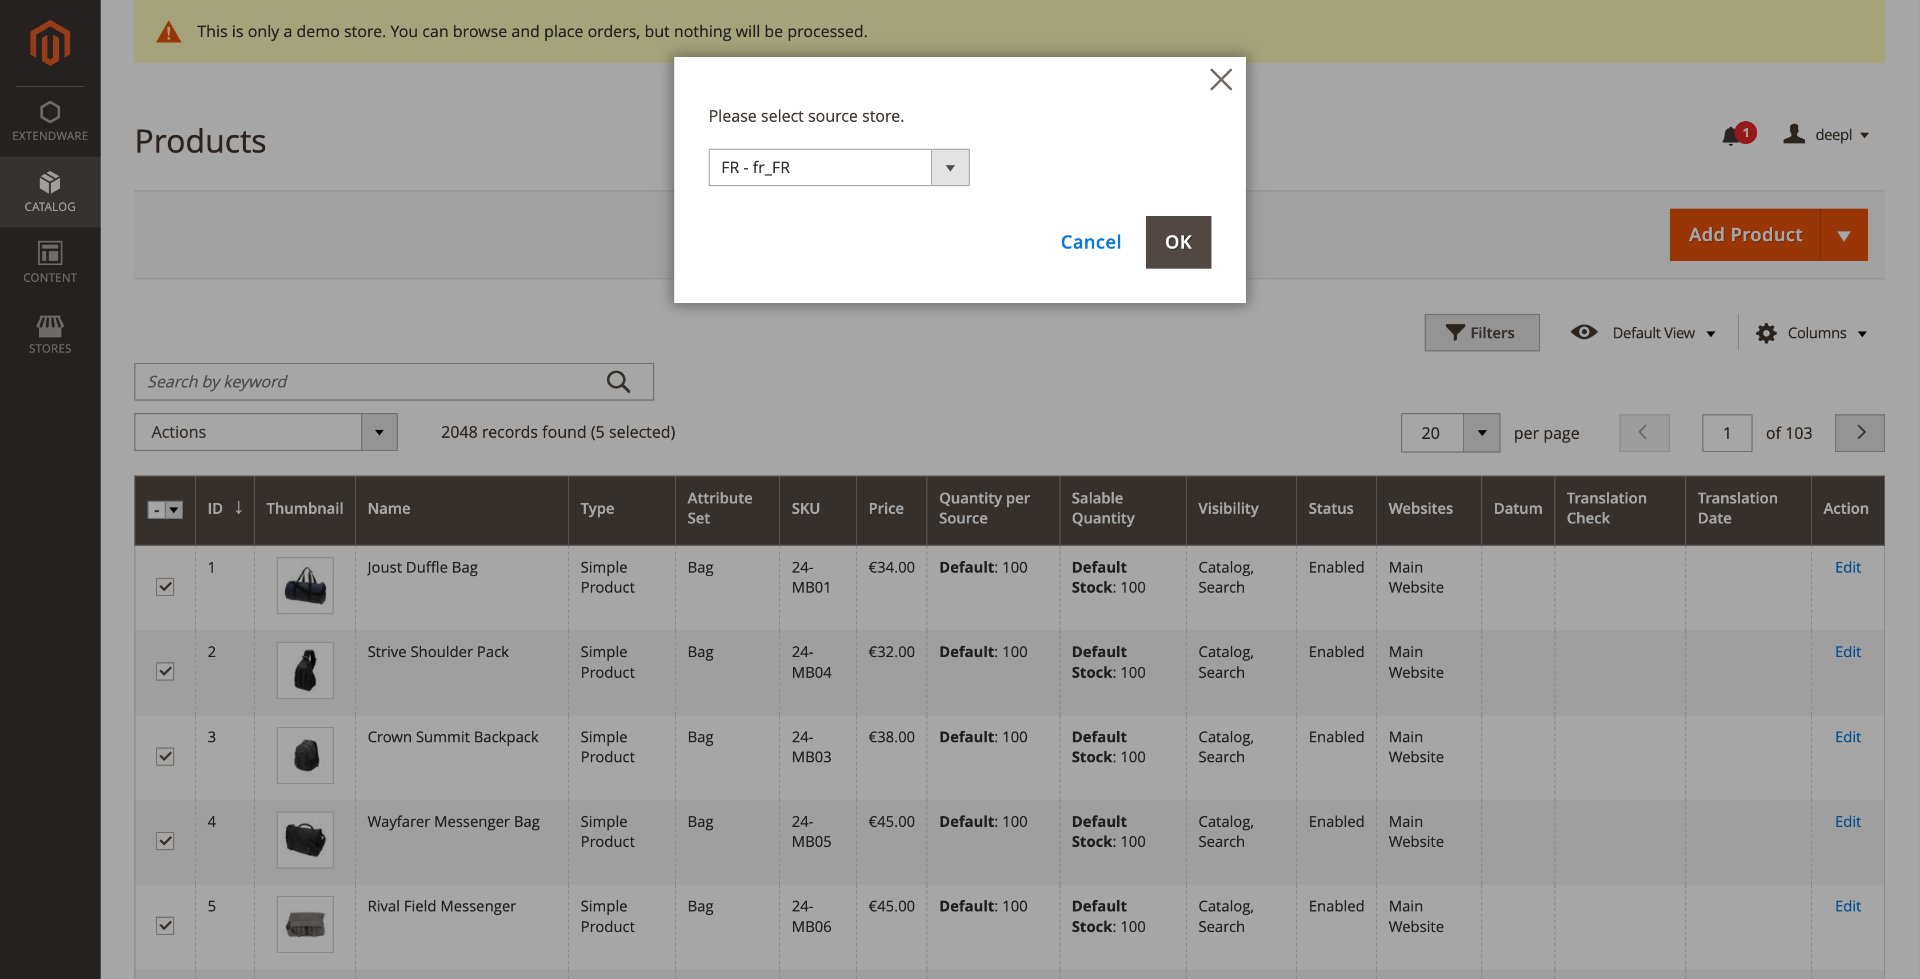Open the mass-select options arrow in header
The height and width of the screenshot is (979, 1920).
point(174,510)
